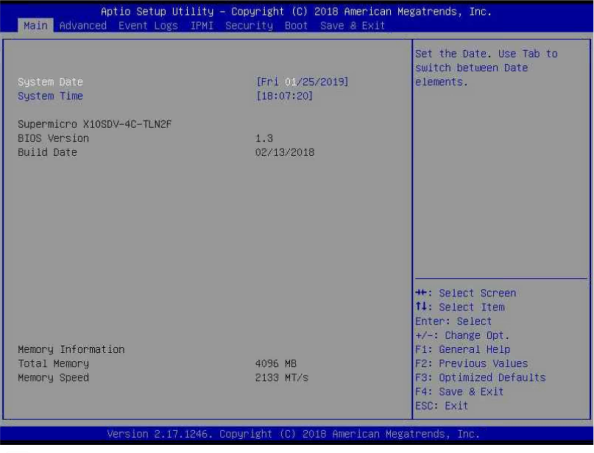The height and width of the screenshot is (453, 594).
Task: Click the highlighted month in System Date
Action: click(290, 82)
